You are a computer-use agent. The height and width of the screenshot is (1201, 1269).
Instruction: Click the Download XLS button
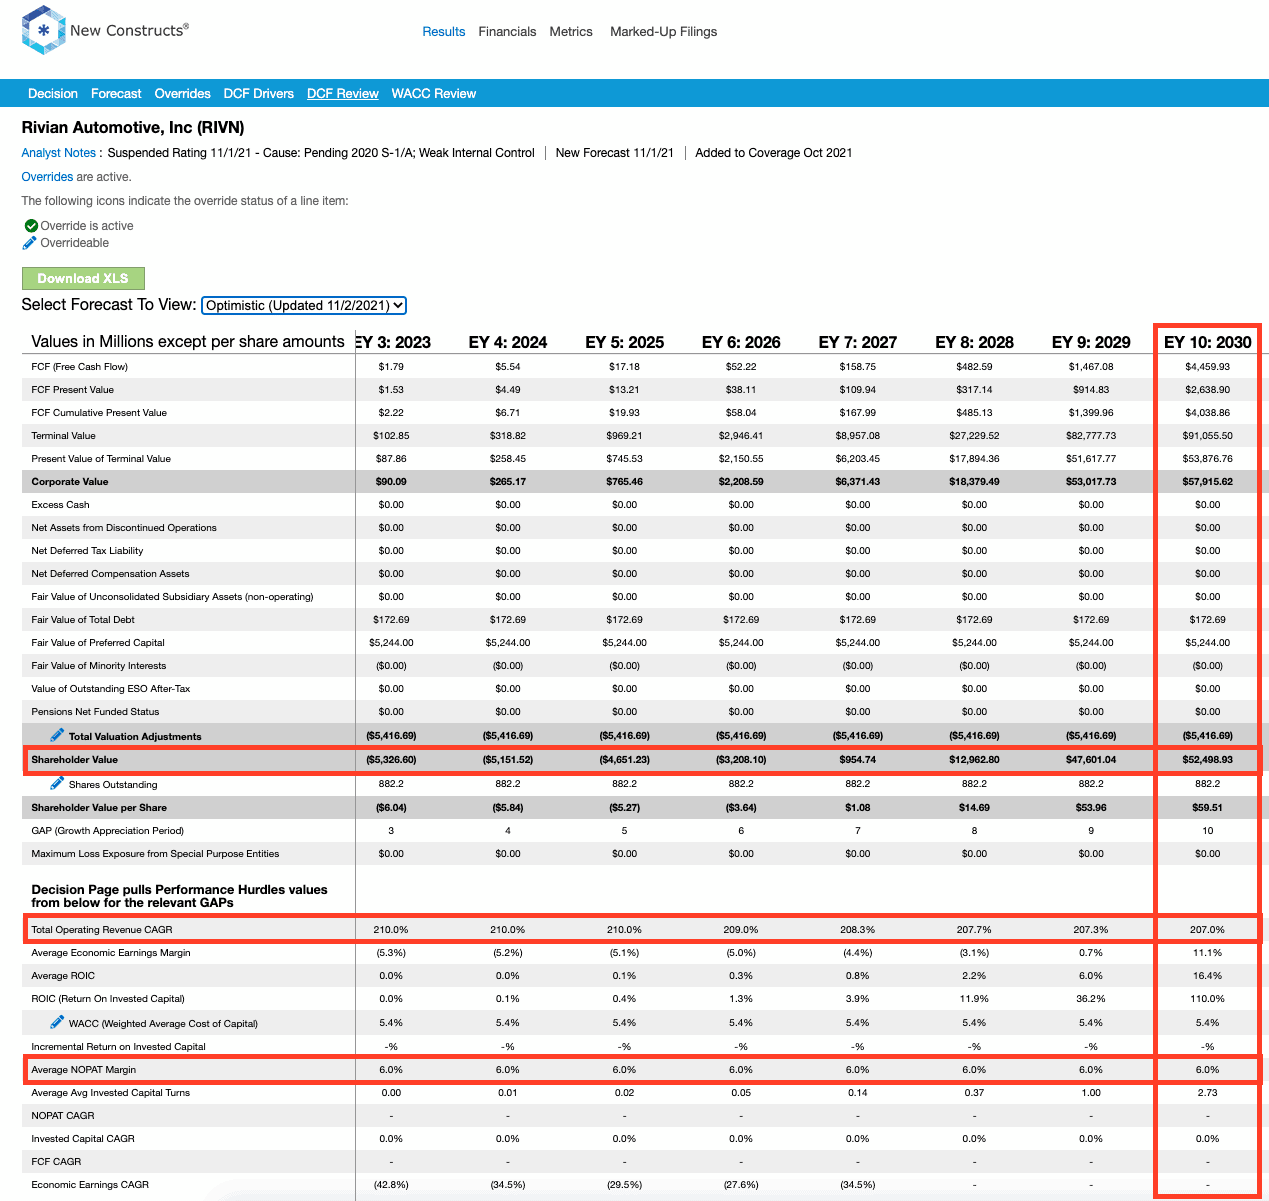point(83,278)
